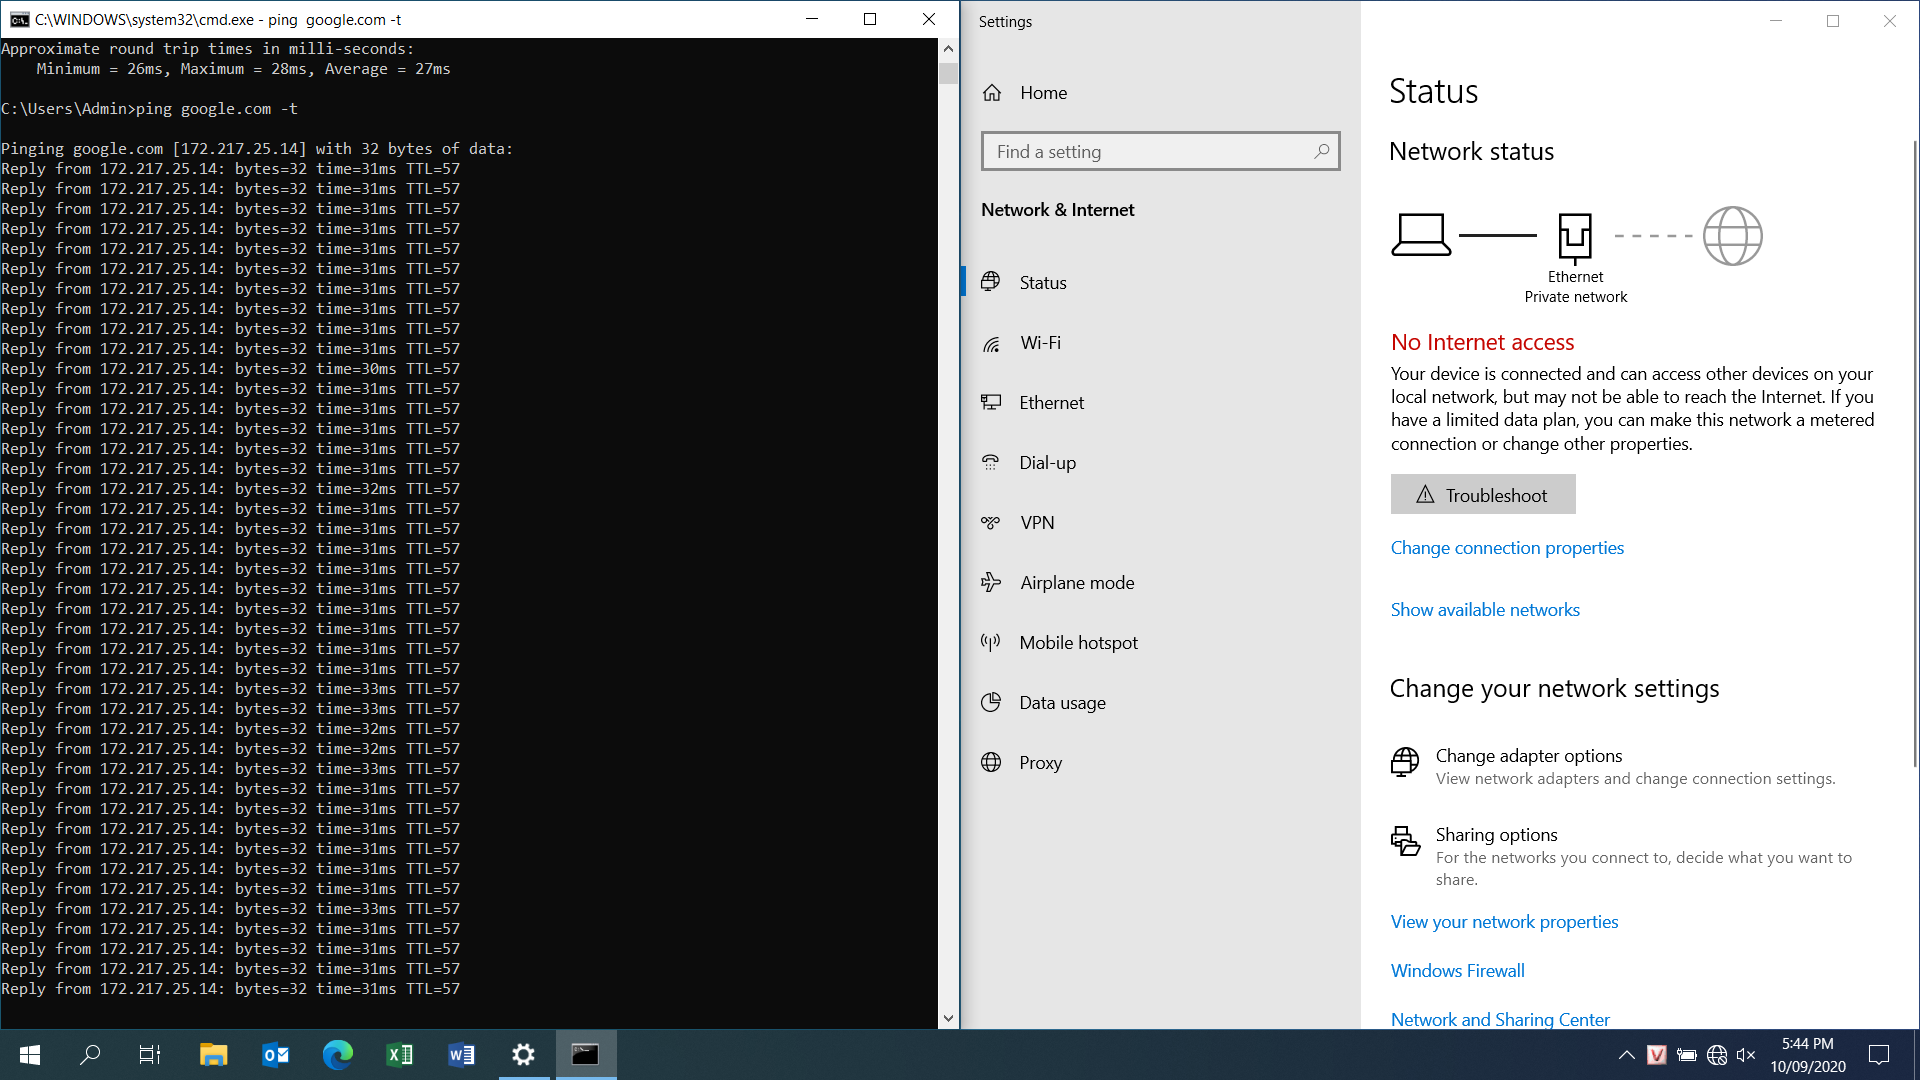Click the cmd scrollbar up arrow
The height and width of the screenshot is (1080, 1920).
pyautogui.click(x=948, y=48)
